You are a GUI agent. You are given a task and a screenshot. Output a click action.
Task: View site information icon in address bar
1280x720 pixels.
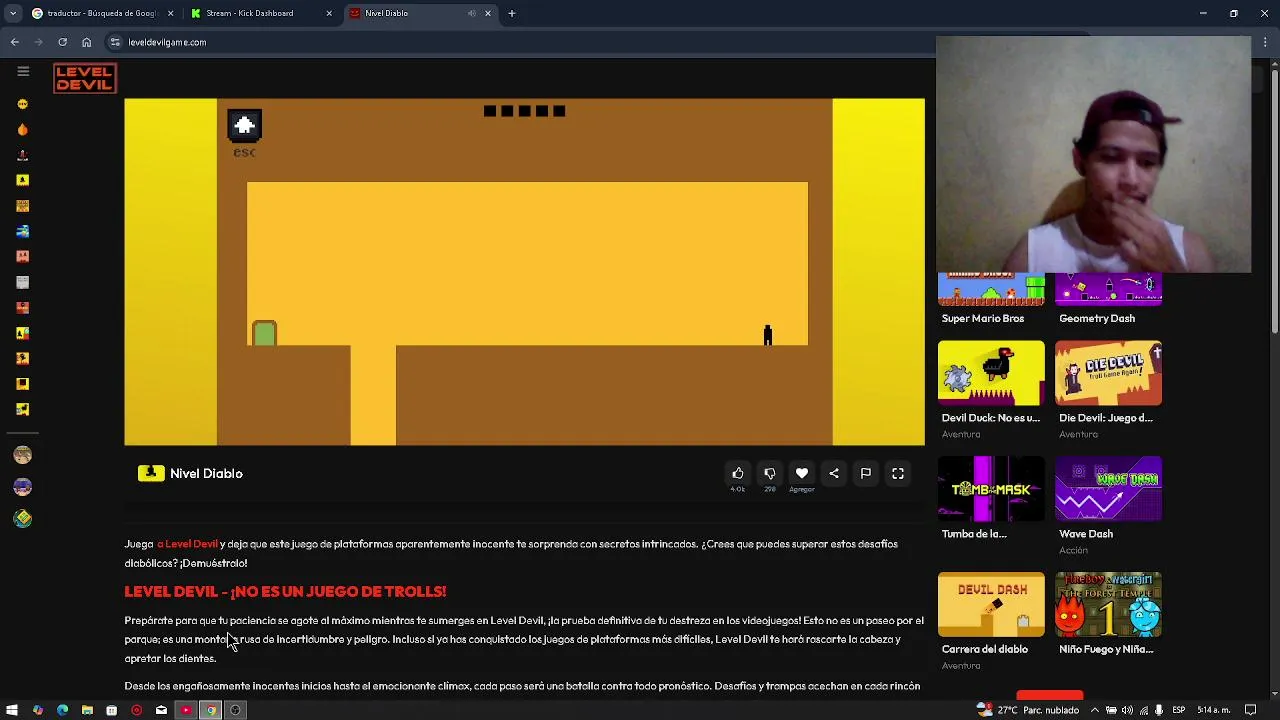click(x=115, y=42)
